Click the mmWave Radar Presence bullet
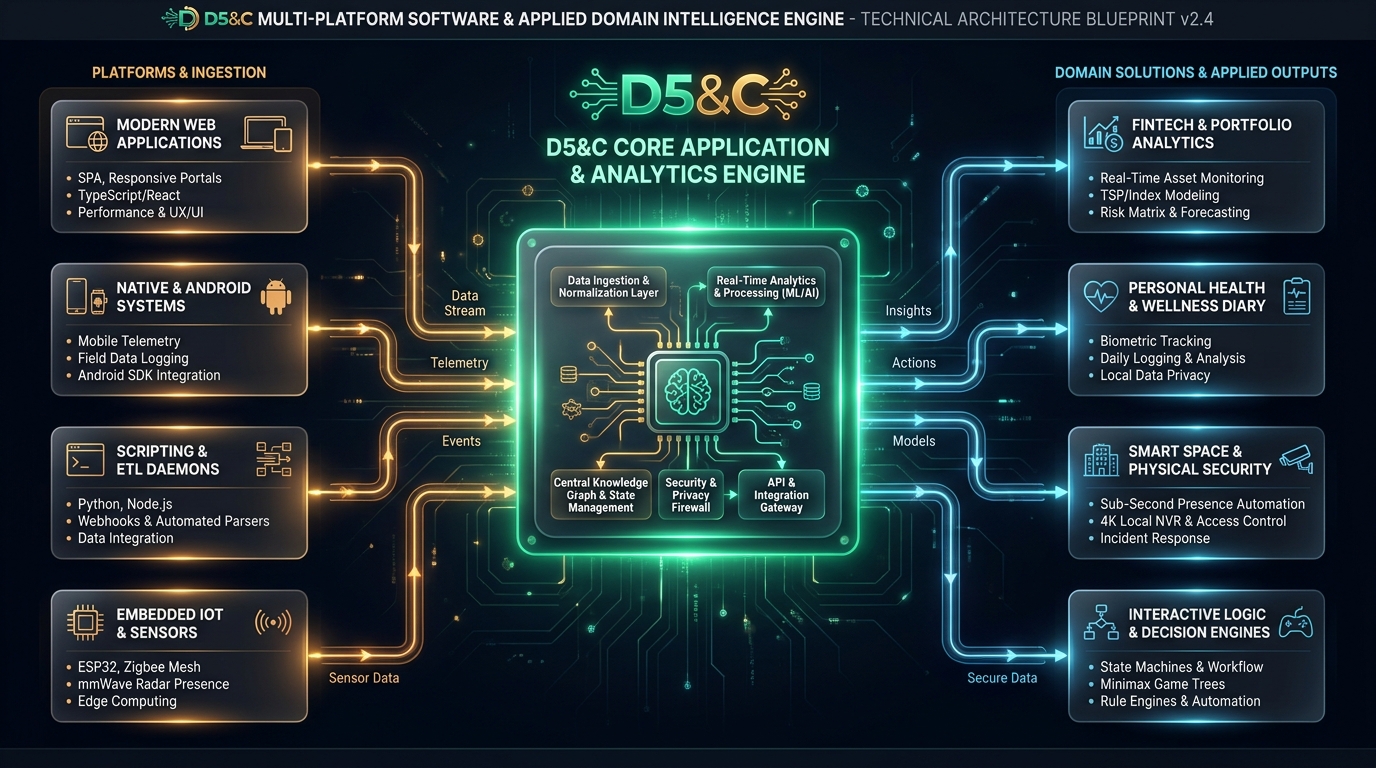Viewport: 1376px width, 768px height. pos(153,684)
